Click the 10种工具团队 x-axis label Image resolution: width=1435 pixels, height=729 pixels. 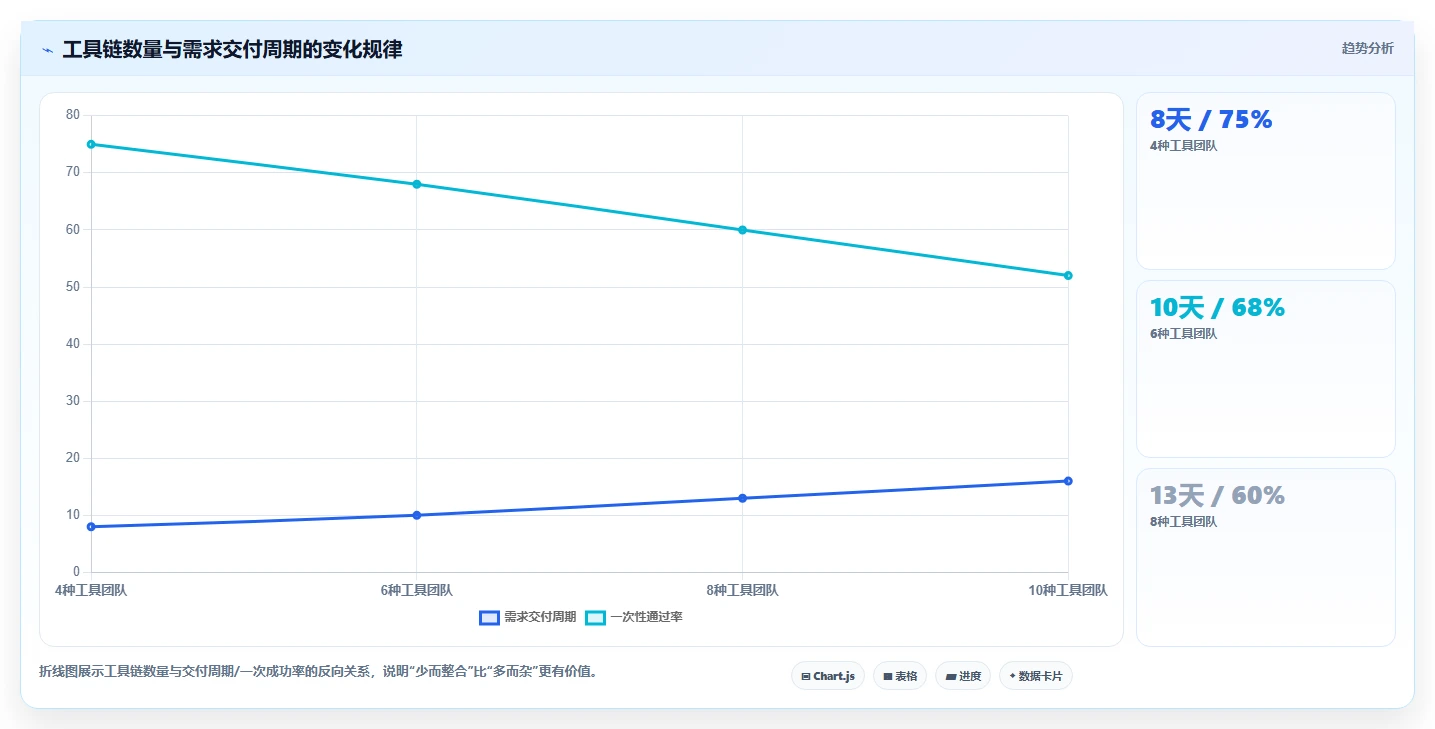click(1068, 590)
